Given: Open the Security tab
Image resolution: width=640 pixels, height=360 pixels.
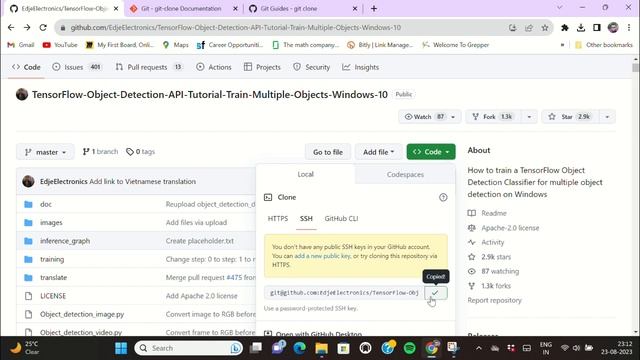Looking at the screenshot, I should pos(311,67).
